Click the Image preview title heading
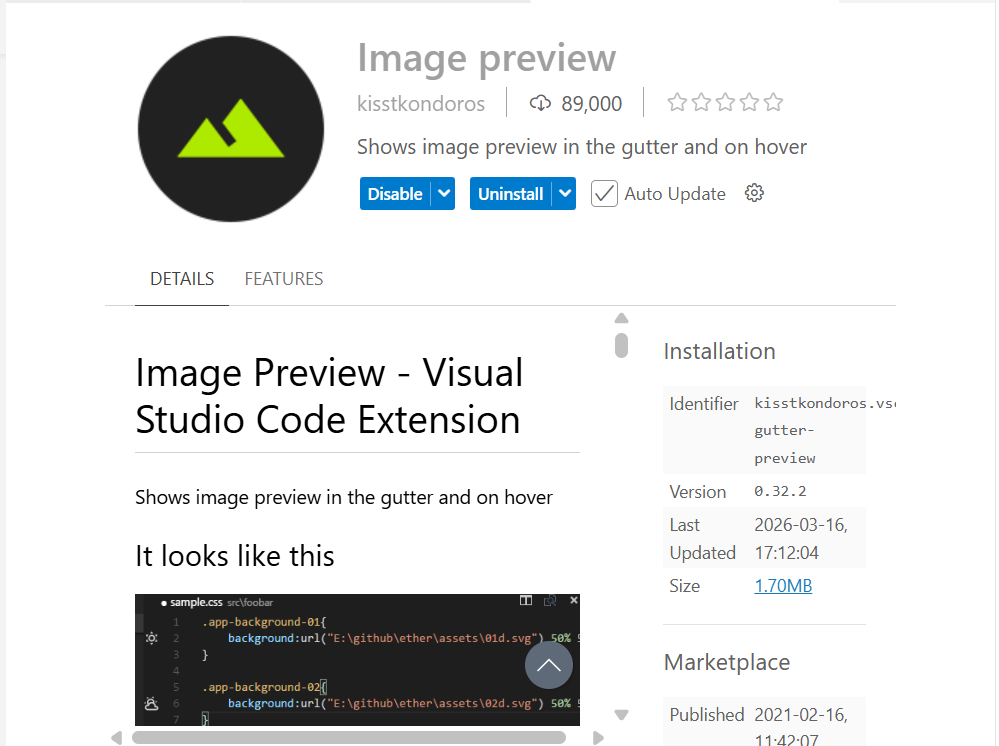Viewport: 999px width, 746px height. [x=487, y=58]
